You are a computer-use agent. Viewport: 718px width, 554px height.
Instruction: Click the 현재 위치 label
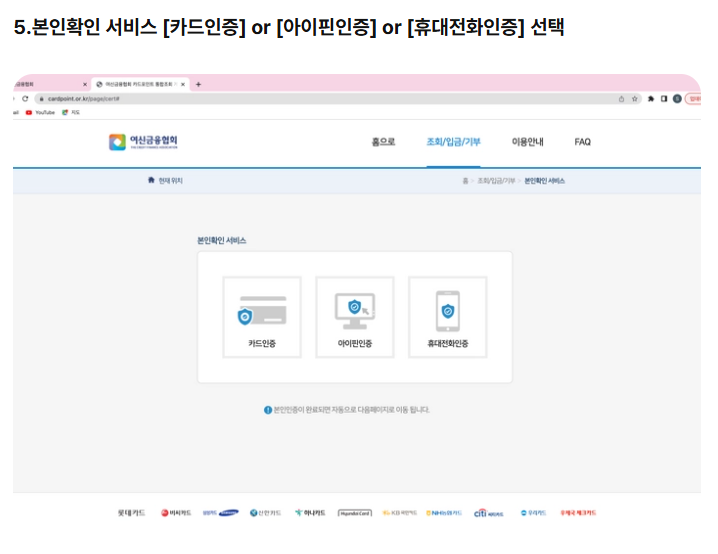[x=170, y=181]
